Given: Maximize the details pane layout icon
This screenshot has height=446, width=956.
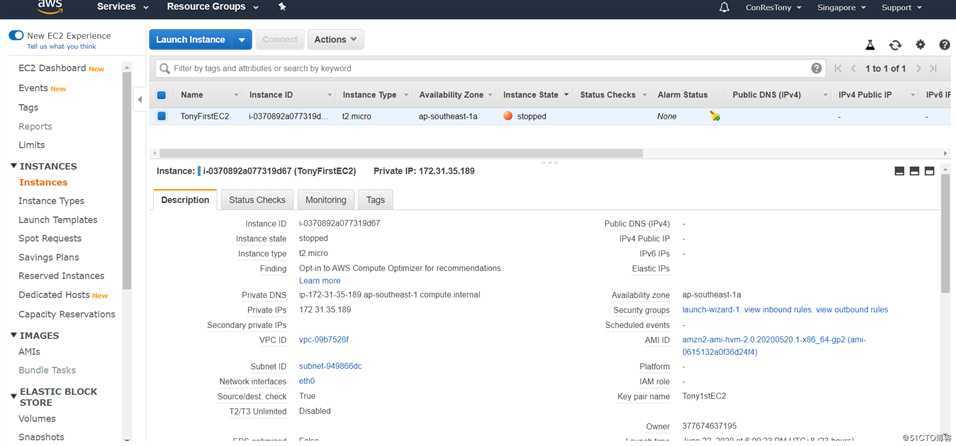Looking at the screenshot, I should point(929,171).
